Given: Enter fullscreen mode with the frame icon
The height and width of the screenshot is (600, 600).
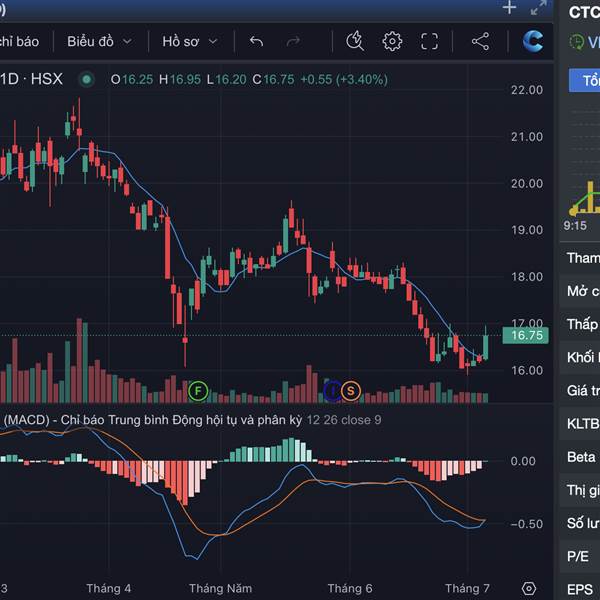Looking at the screenshot, I should click(x=430, y=41).
